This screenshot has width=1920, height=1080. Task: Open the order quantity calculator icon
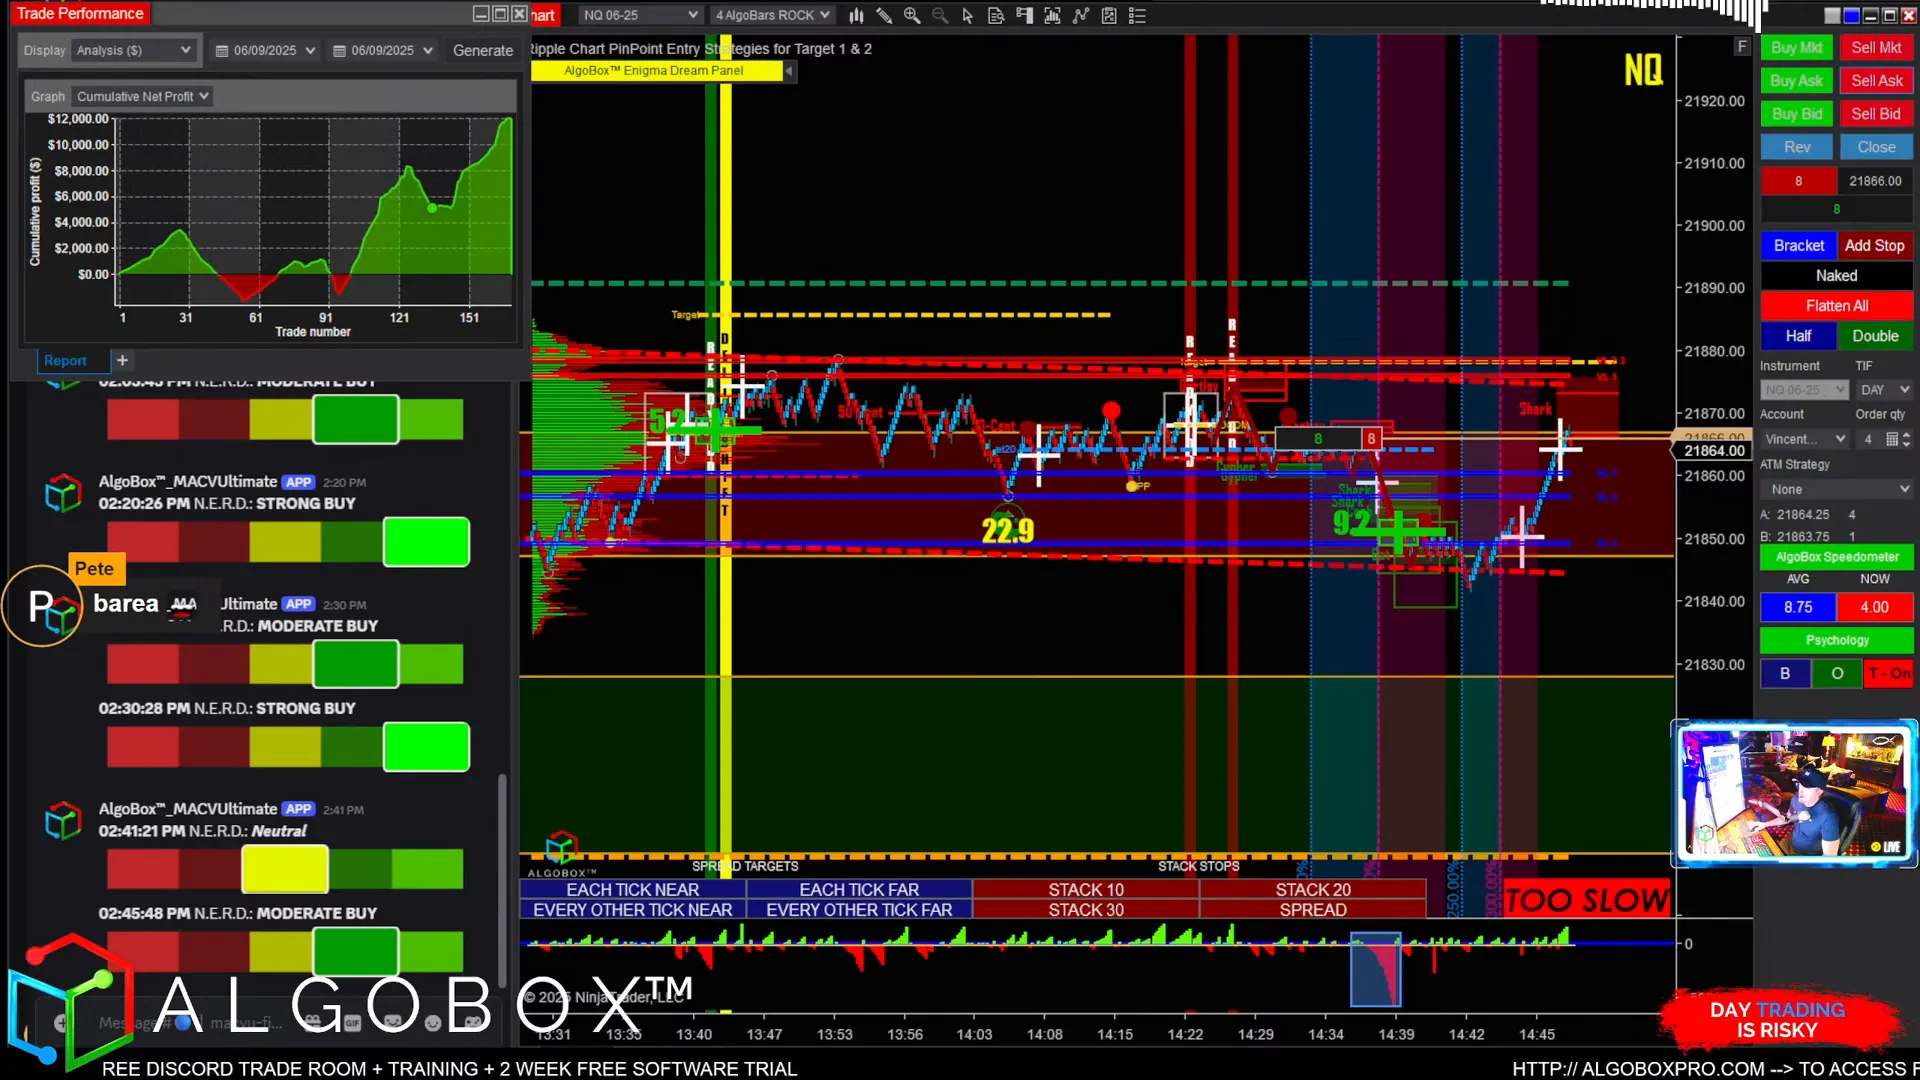(1892, 439)
